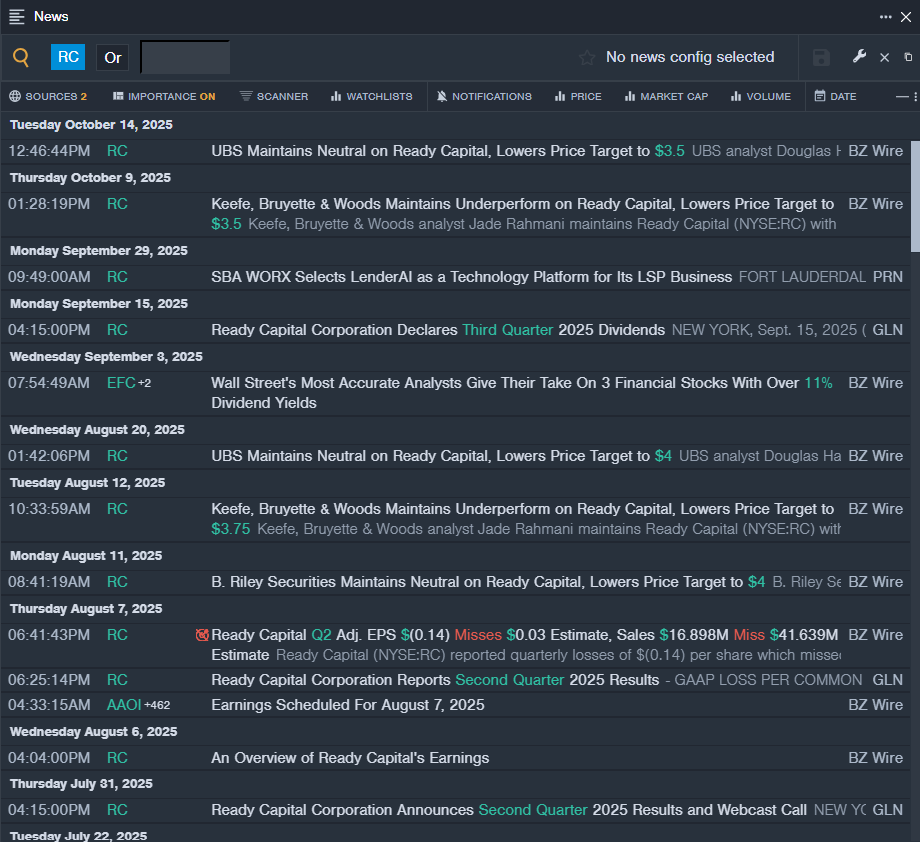The image size is (920, 842).
Task: Clear the config with the X icon
Action: point(884,58)
